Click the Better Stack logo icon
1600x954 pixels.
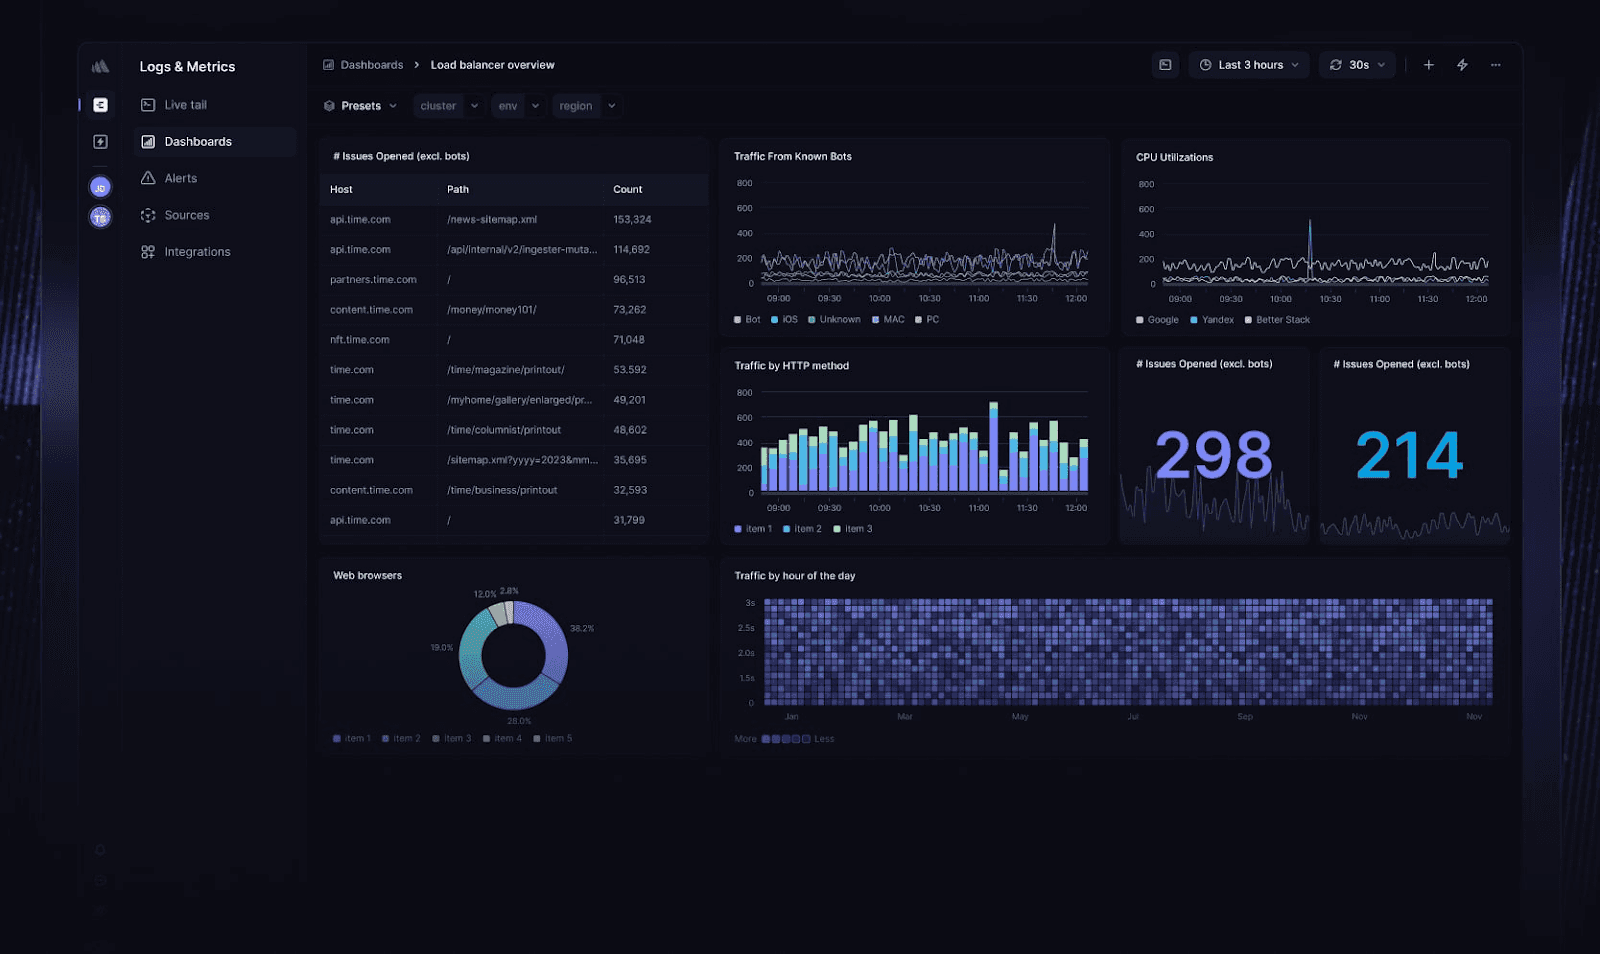tap(100, 67)
